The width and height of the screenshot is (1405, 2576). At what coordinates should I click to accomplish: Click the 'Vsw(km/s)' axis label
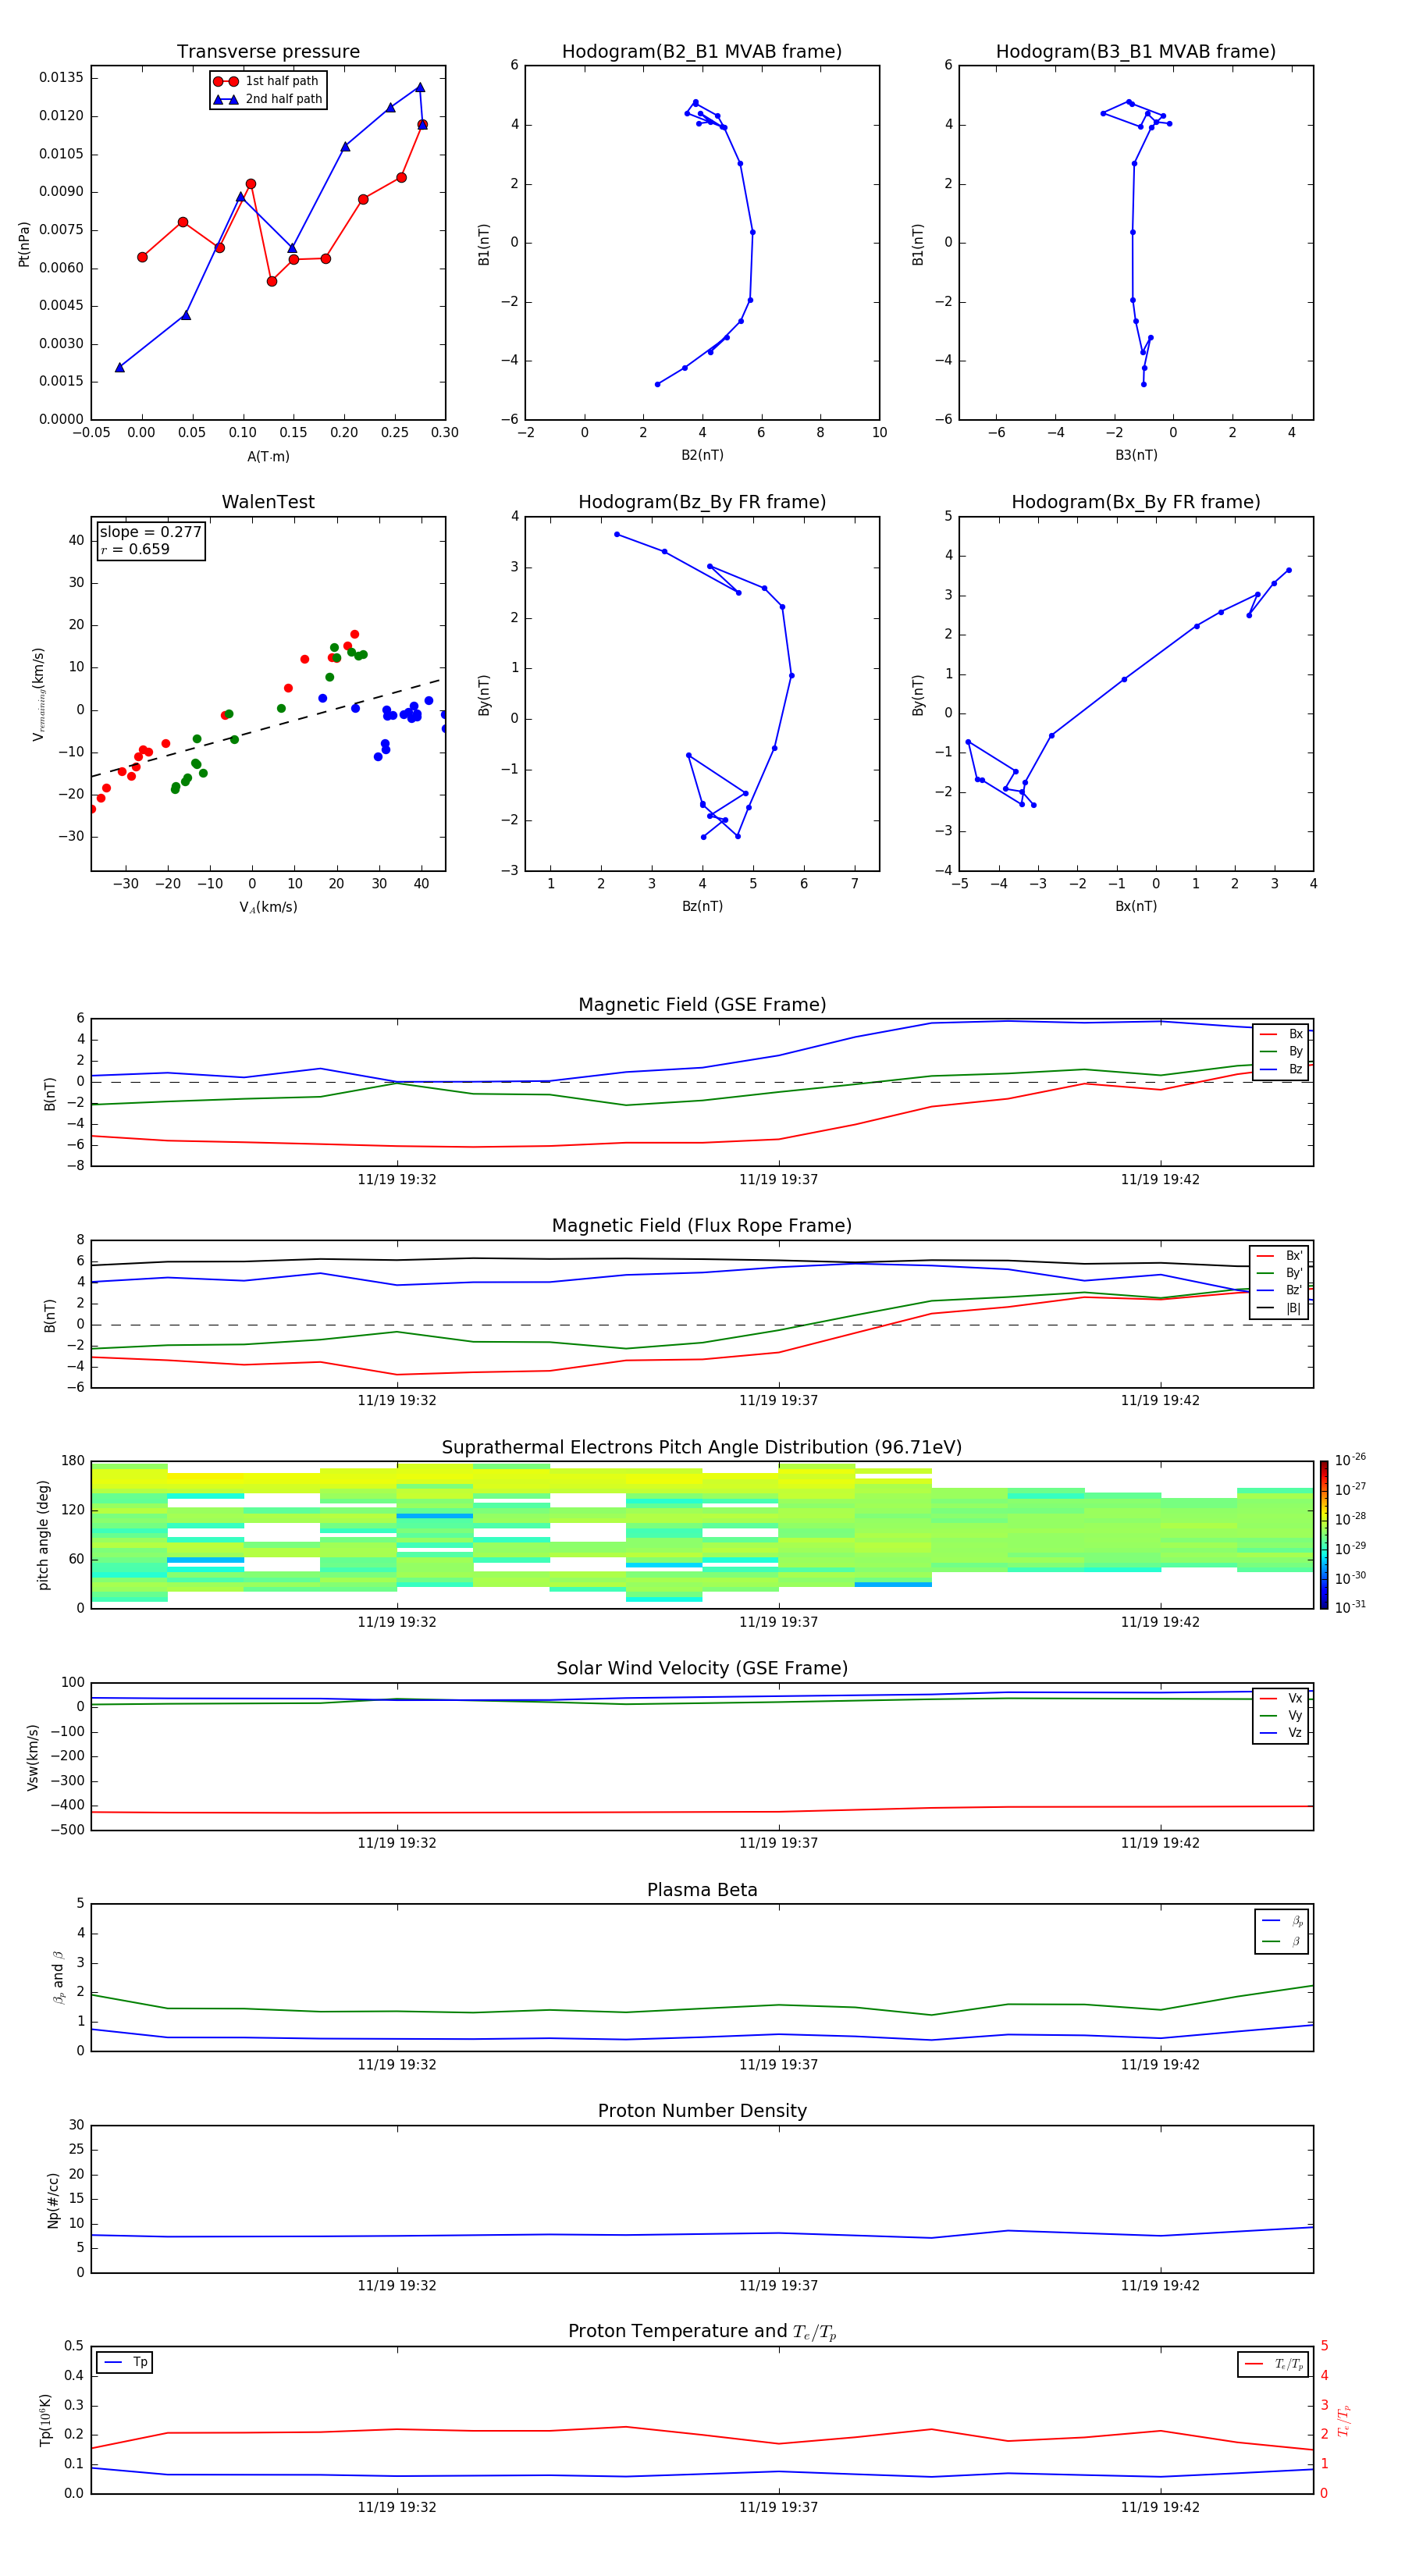(33, 1757)
